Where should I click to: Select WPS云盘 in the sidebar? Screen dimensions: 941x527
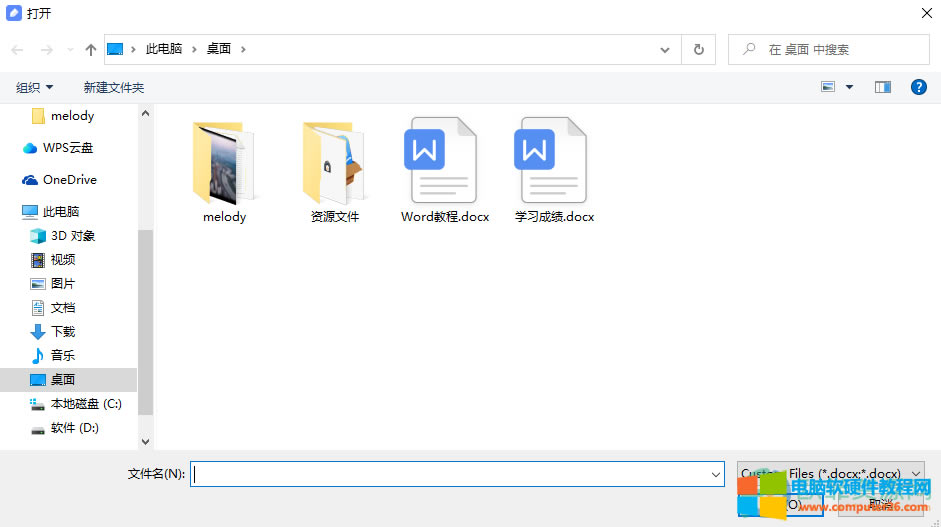tap(67, 148)
